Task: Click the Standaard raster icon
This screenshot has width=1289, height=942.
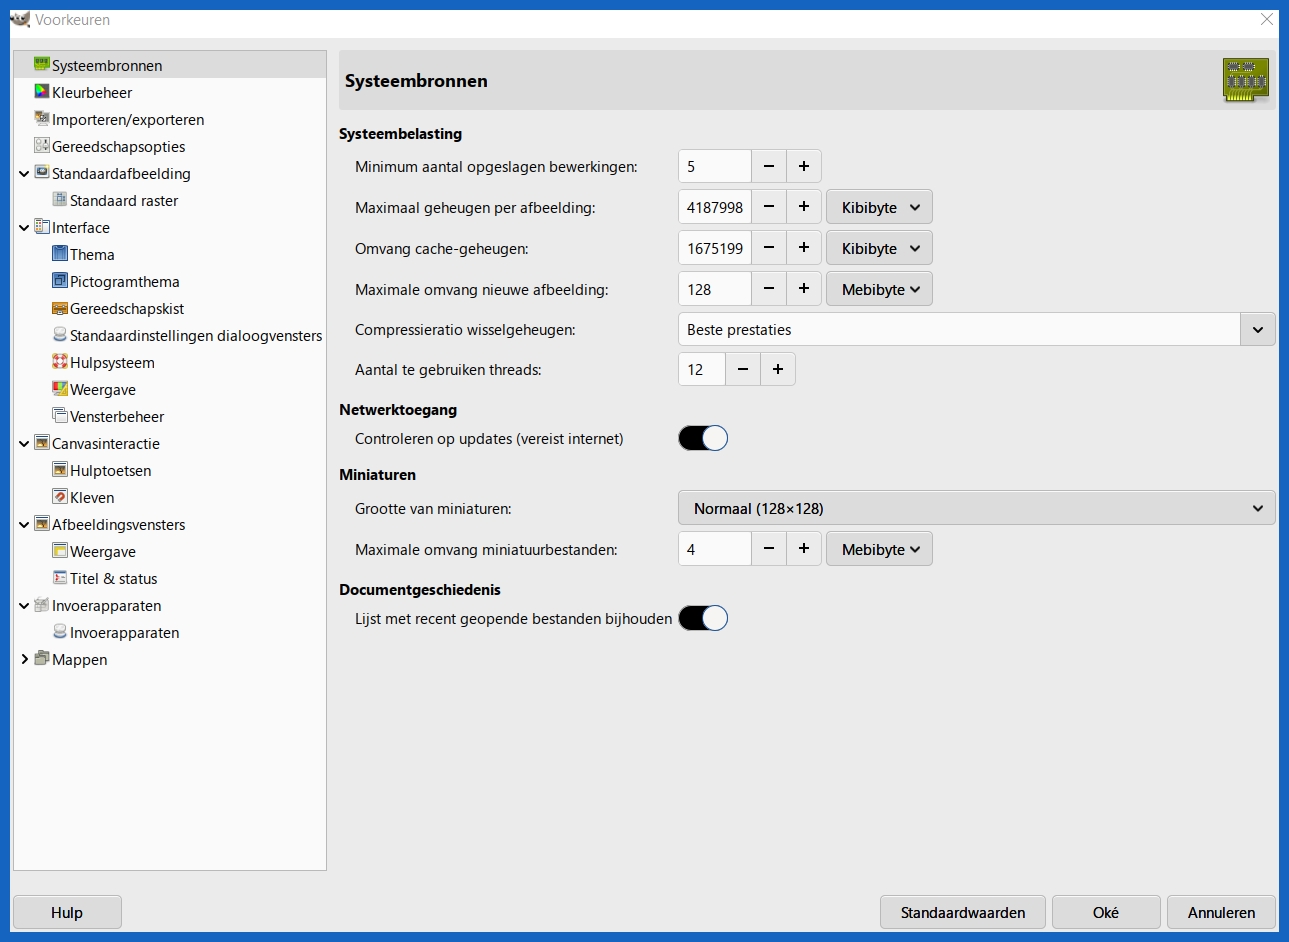Action: coord(60,199)
